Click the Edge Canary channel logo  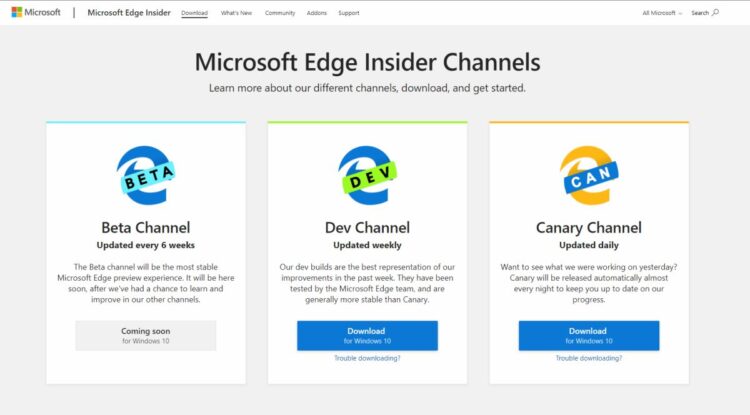(589, 175)
